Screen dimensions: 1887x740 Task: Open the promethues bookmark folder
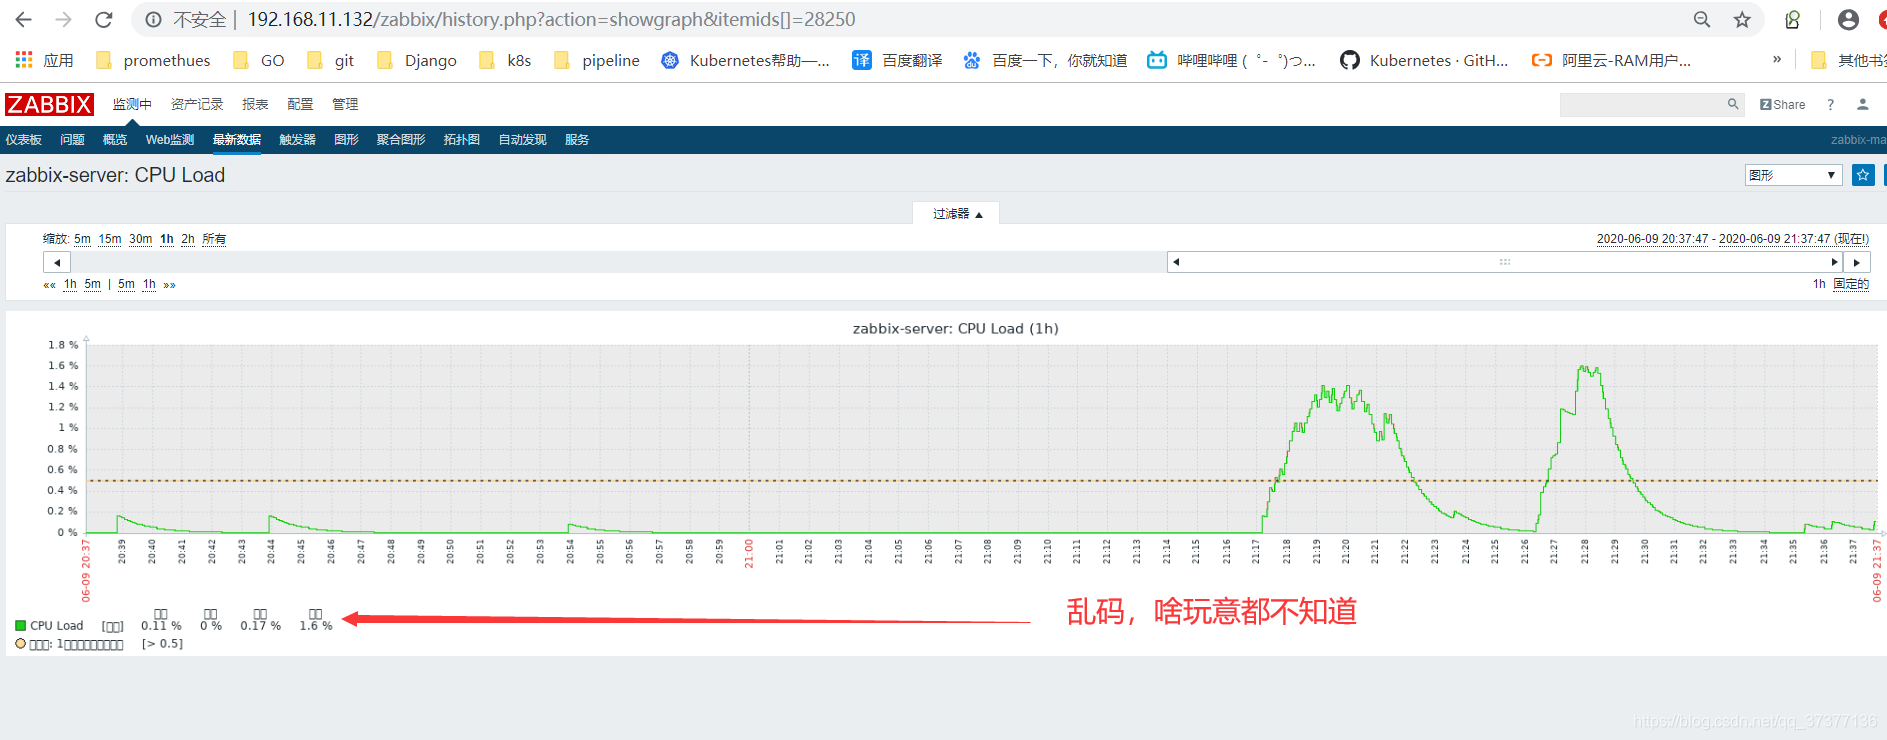click(x=153, y=60)
